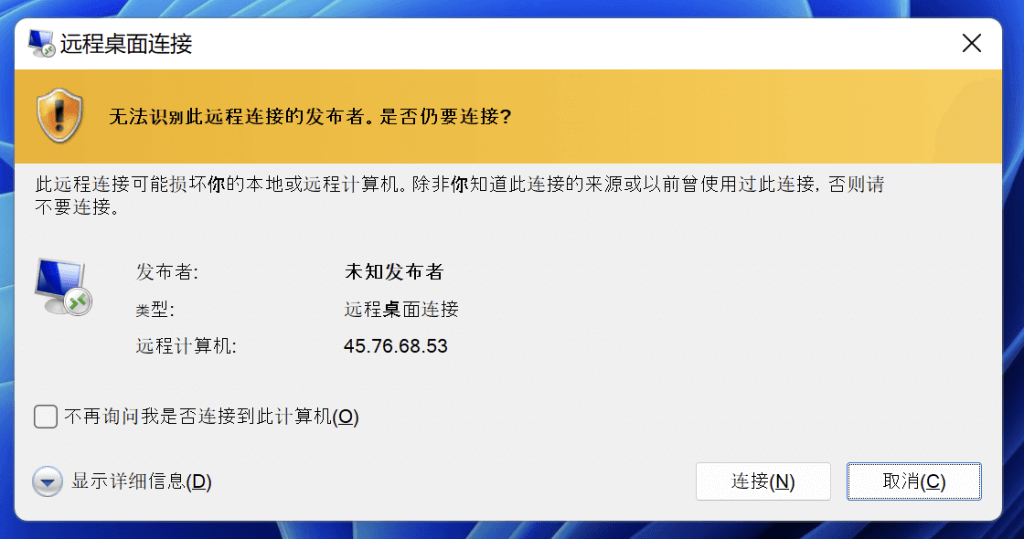Enable the 不再询问我是否连接到此计算机 checkbox
This screenshot has height=539, width=1024.
[45, 416]
